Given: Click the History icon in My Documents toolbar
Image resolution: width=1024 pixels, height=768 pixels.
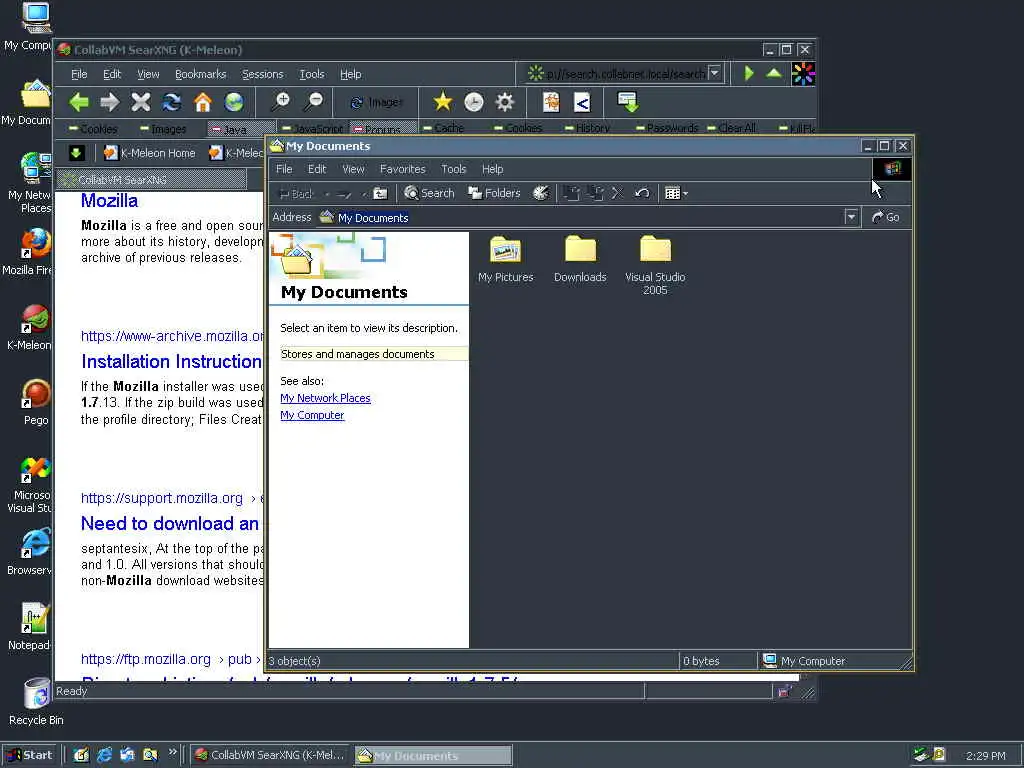Looking at the screenshot, I should tap(541, 193).
